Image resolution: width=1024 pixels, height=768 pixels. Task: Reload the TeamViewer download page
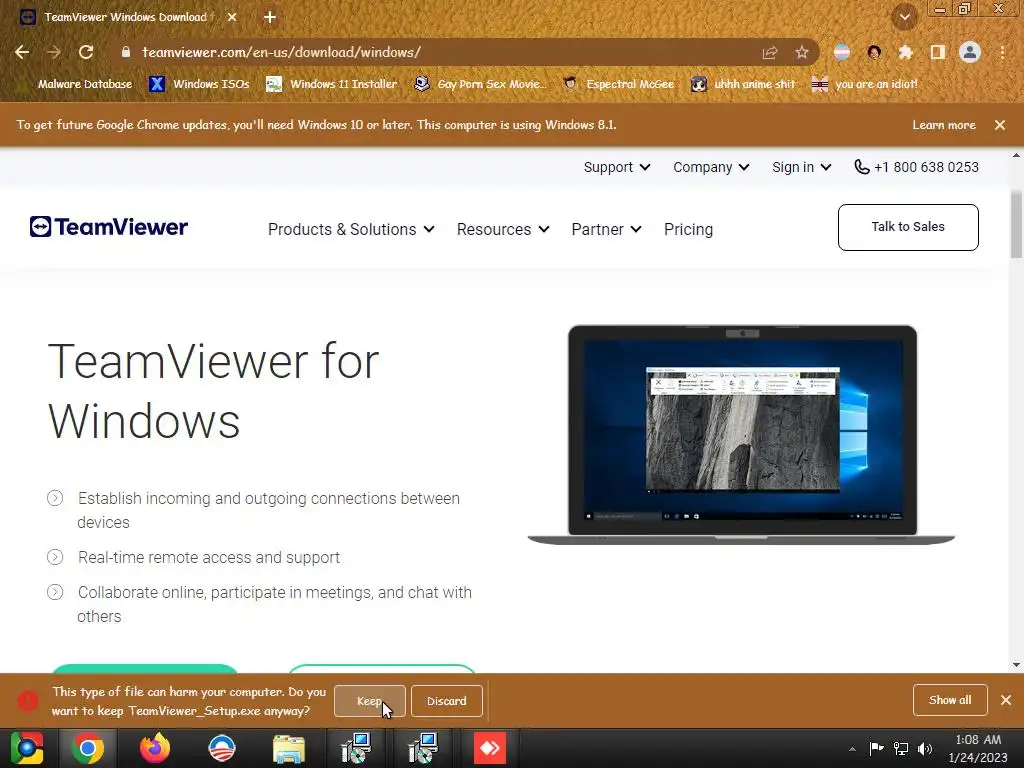86,52
